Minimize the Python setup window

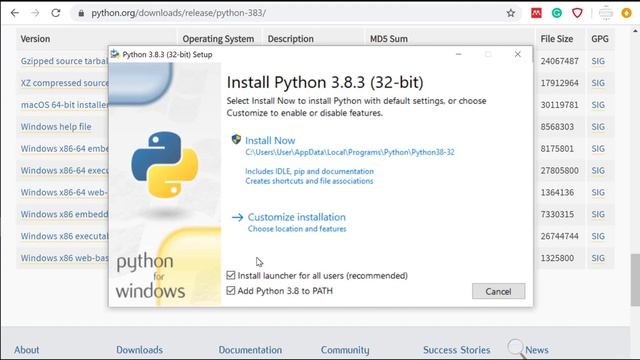tap(459, 54)
